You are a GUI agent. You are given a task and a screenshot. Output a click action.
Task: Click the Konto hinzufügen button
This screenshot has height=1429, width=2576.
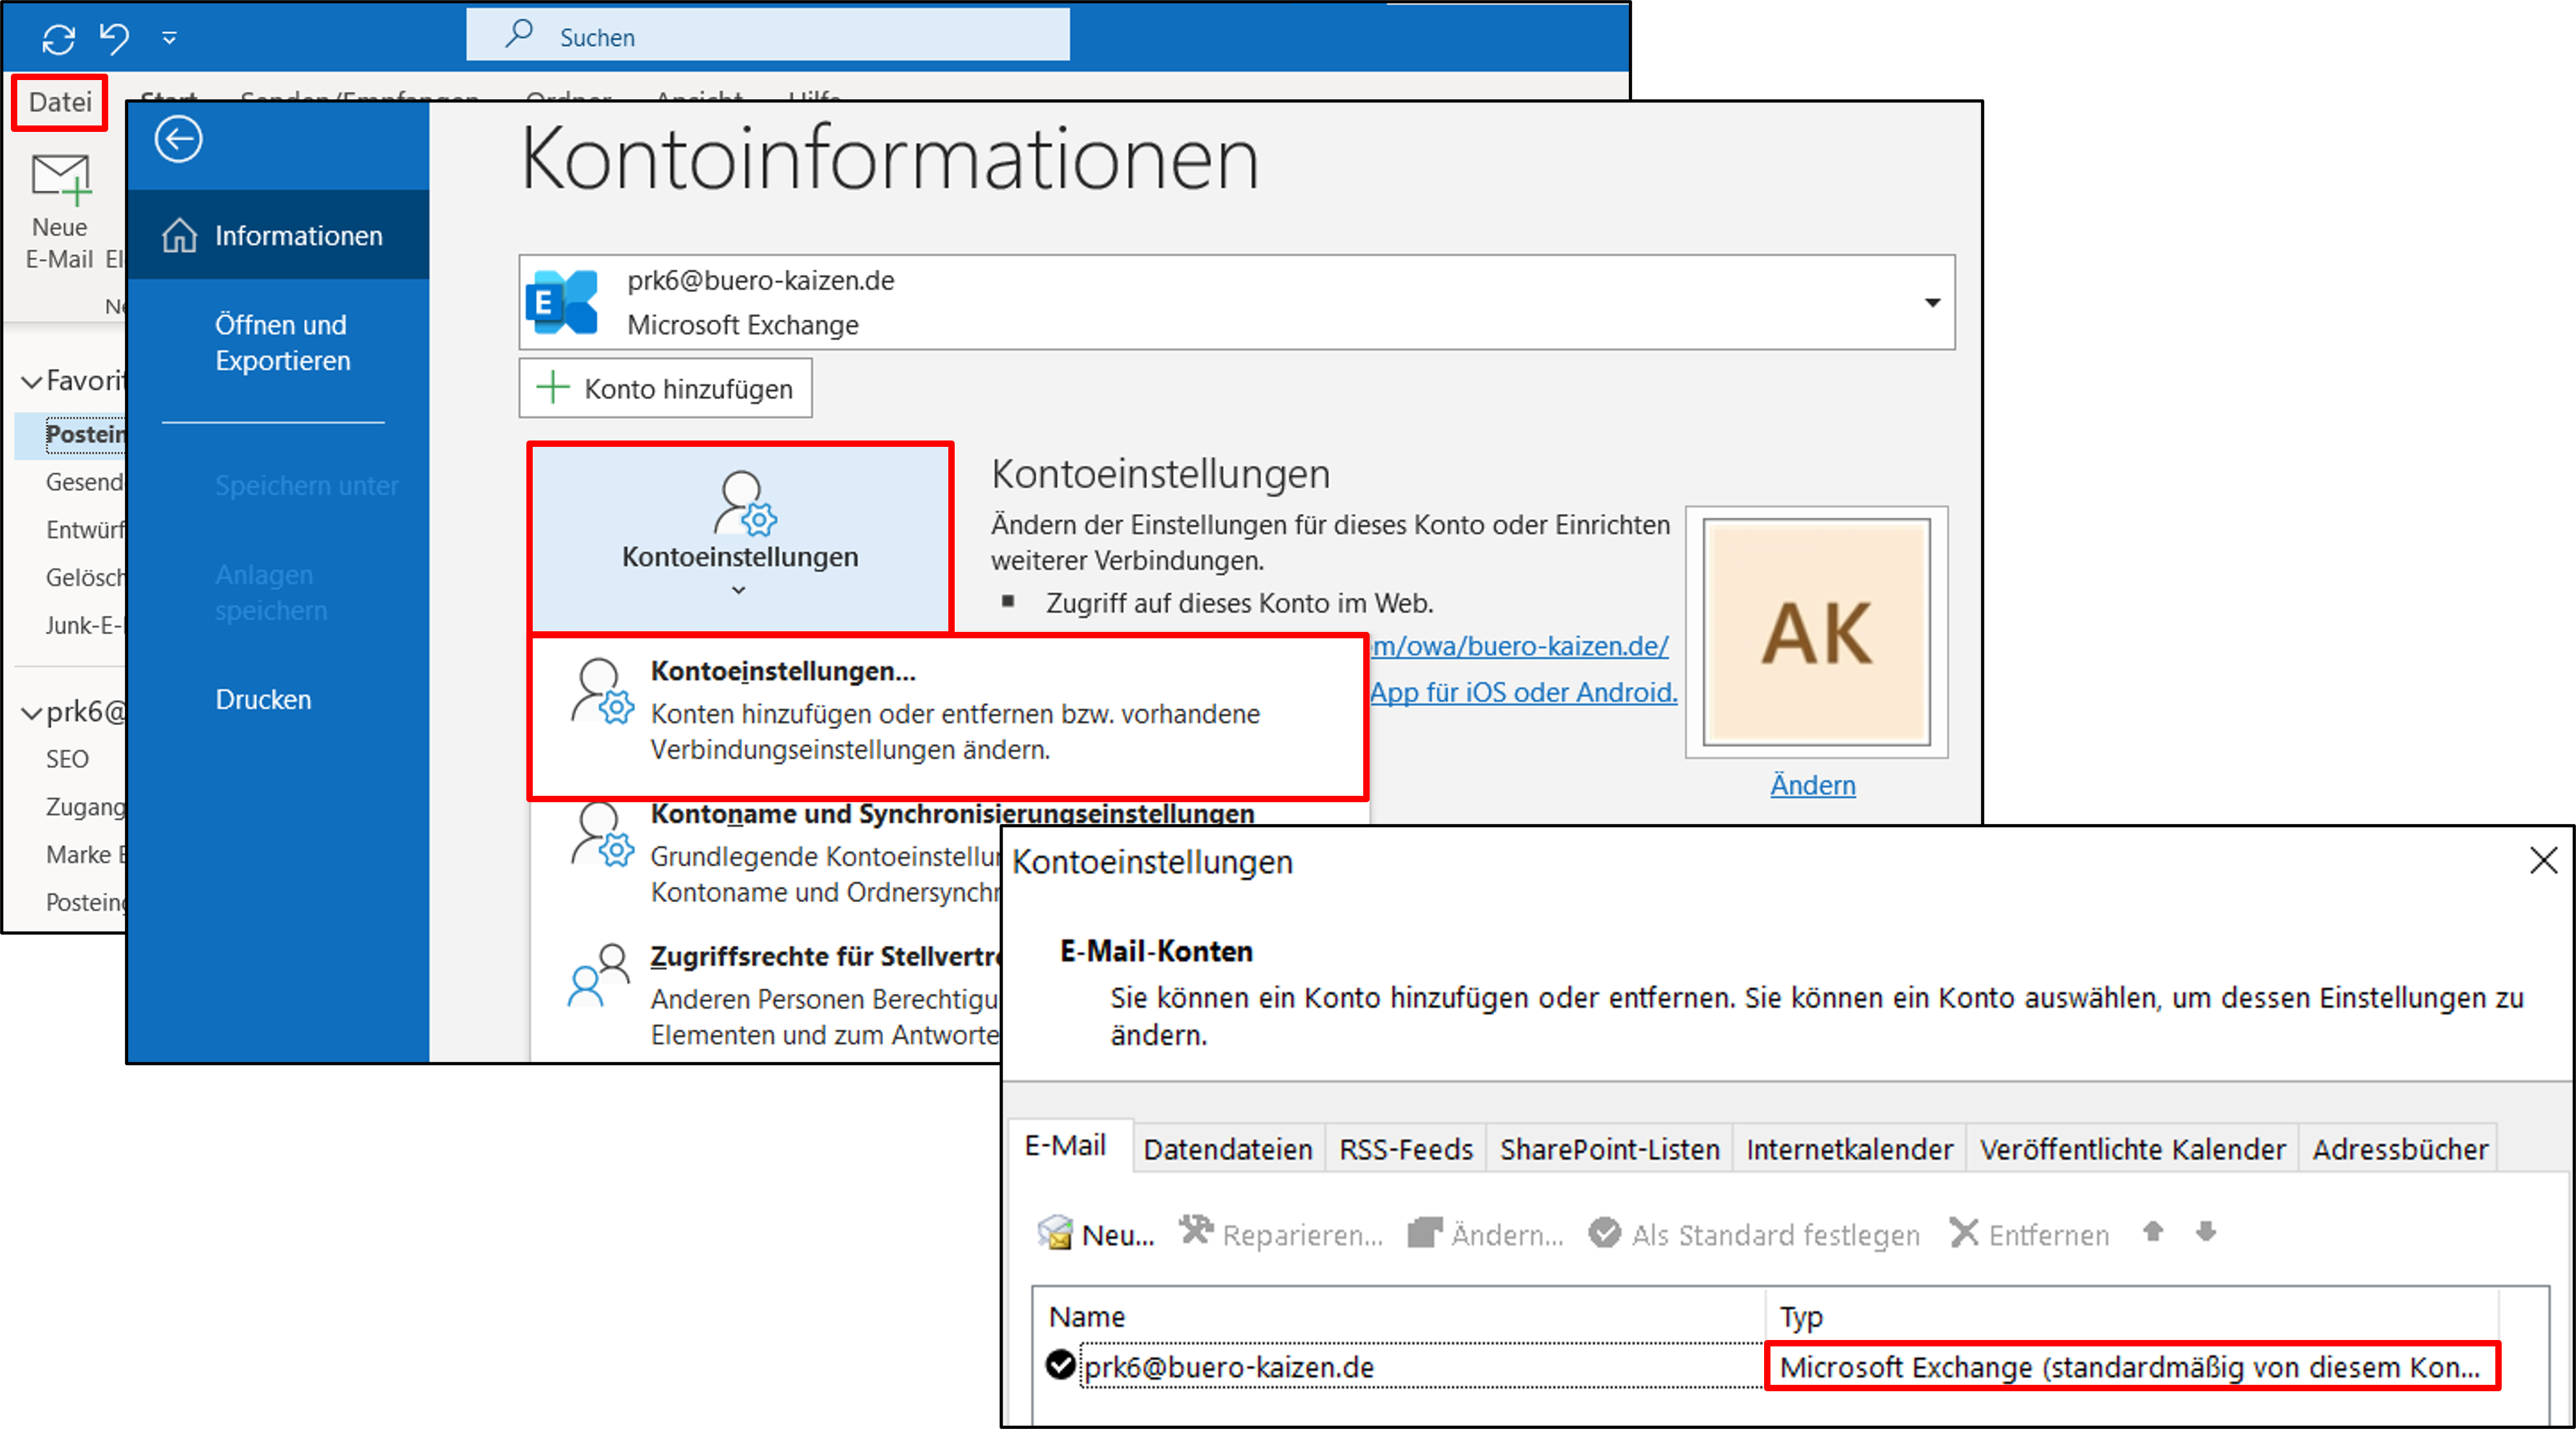[x=665, y=388]
